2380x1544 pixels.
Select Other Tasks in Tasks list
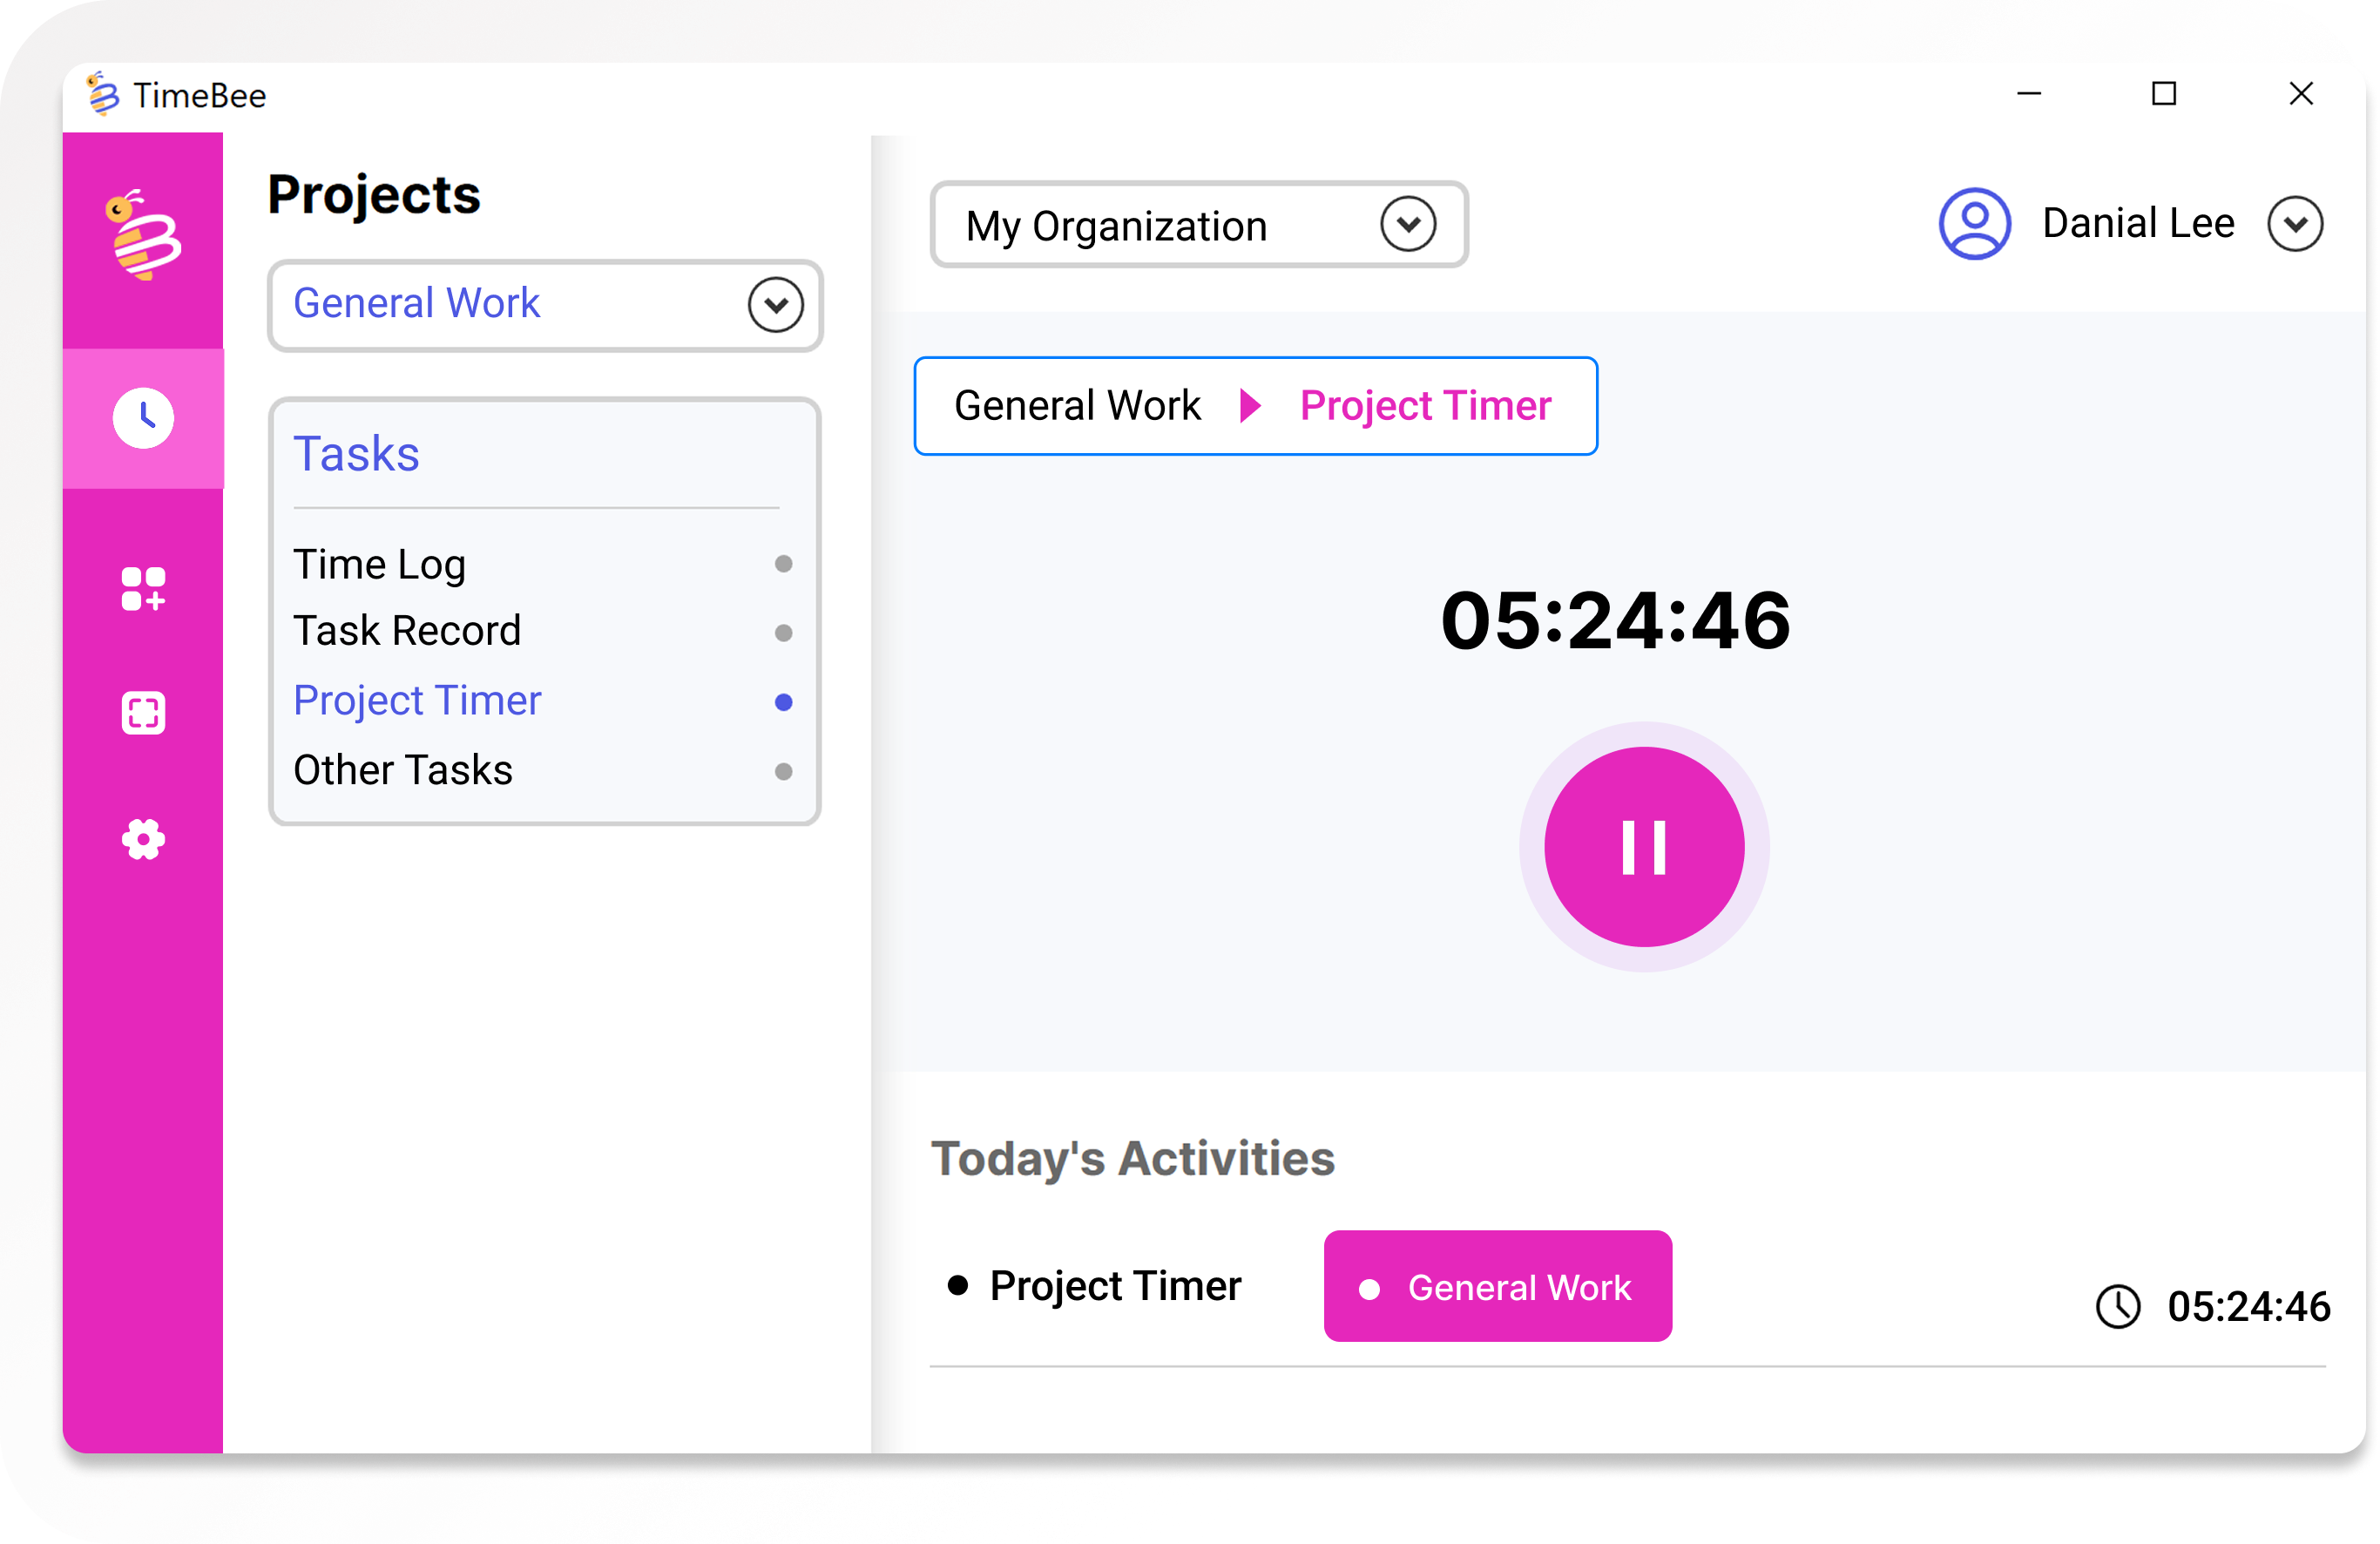click(402, 770)
